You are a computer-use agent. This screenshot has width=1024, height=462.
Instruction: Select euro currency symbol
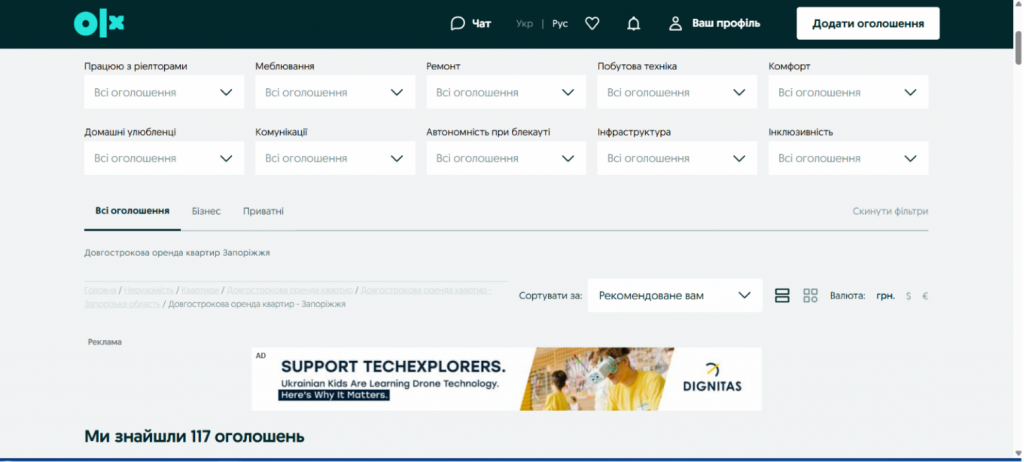925,296
